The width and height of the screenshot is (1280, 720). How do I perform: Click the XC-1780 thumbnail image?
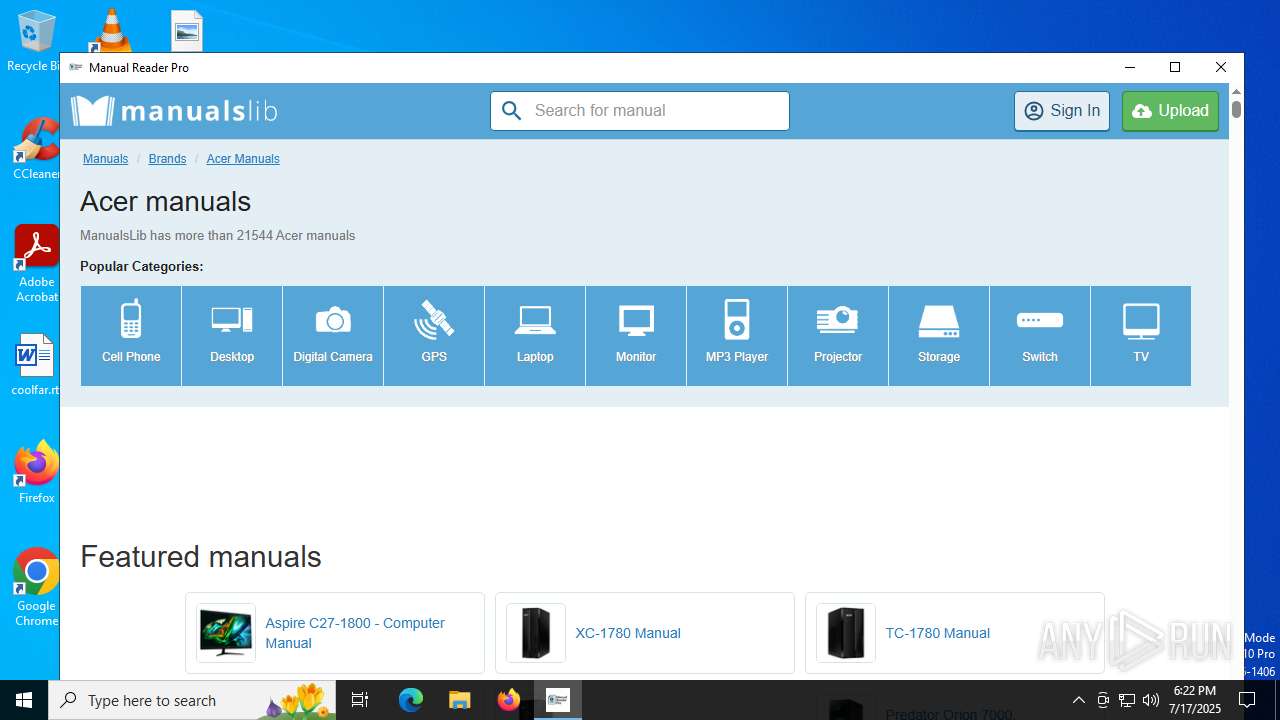pos(536,633)
